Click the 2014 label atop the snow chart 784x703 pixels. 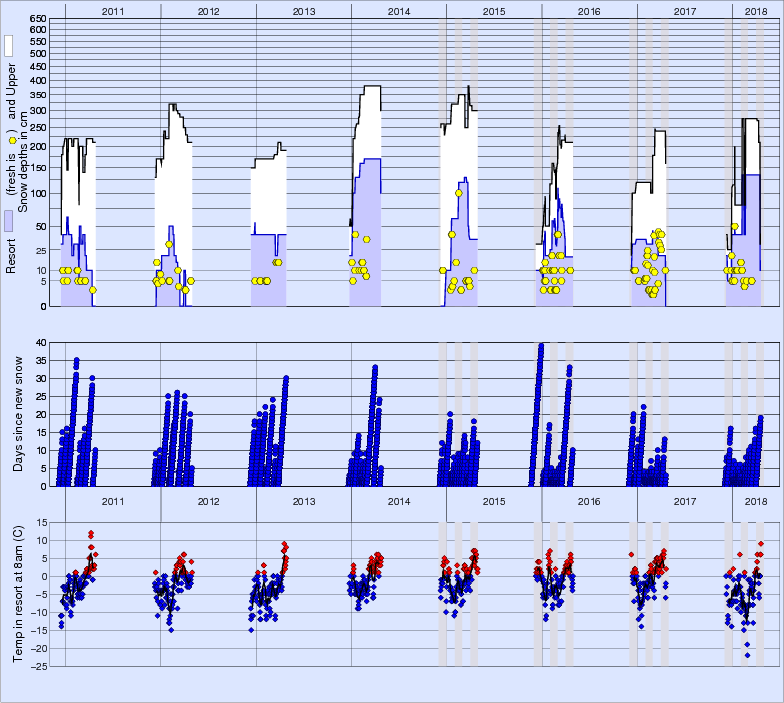pos(399,11)
